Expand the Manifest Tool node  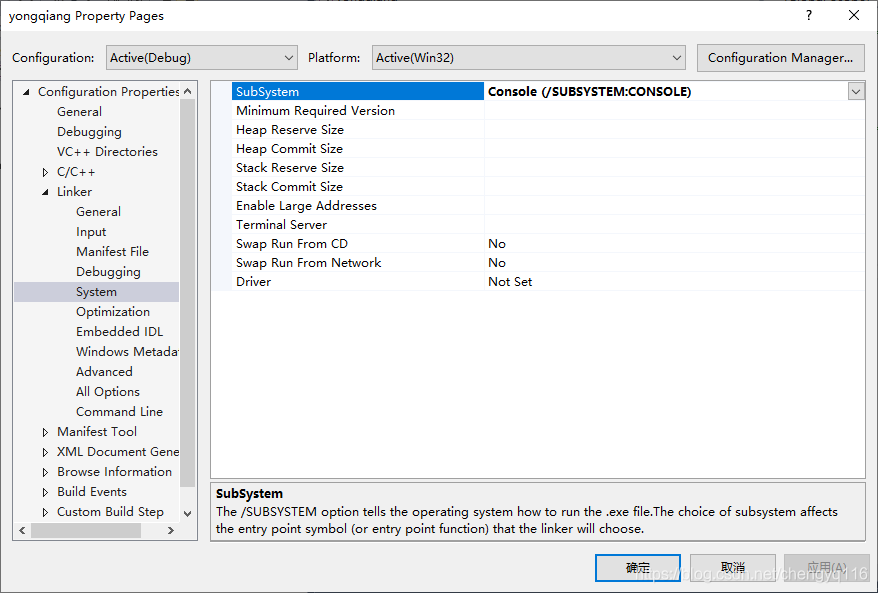tap(43, 431)
